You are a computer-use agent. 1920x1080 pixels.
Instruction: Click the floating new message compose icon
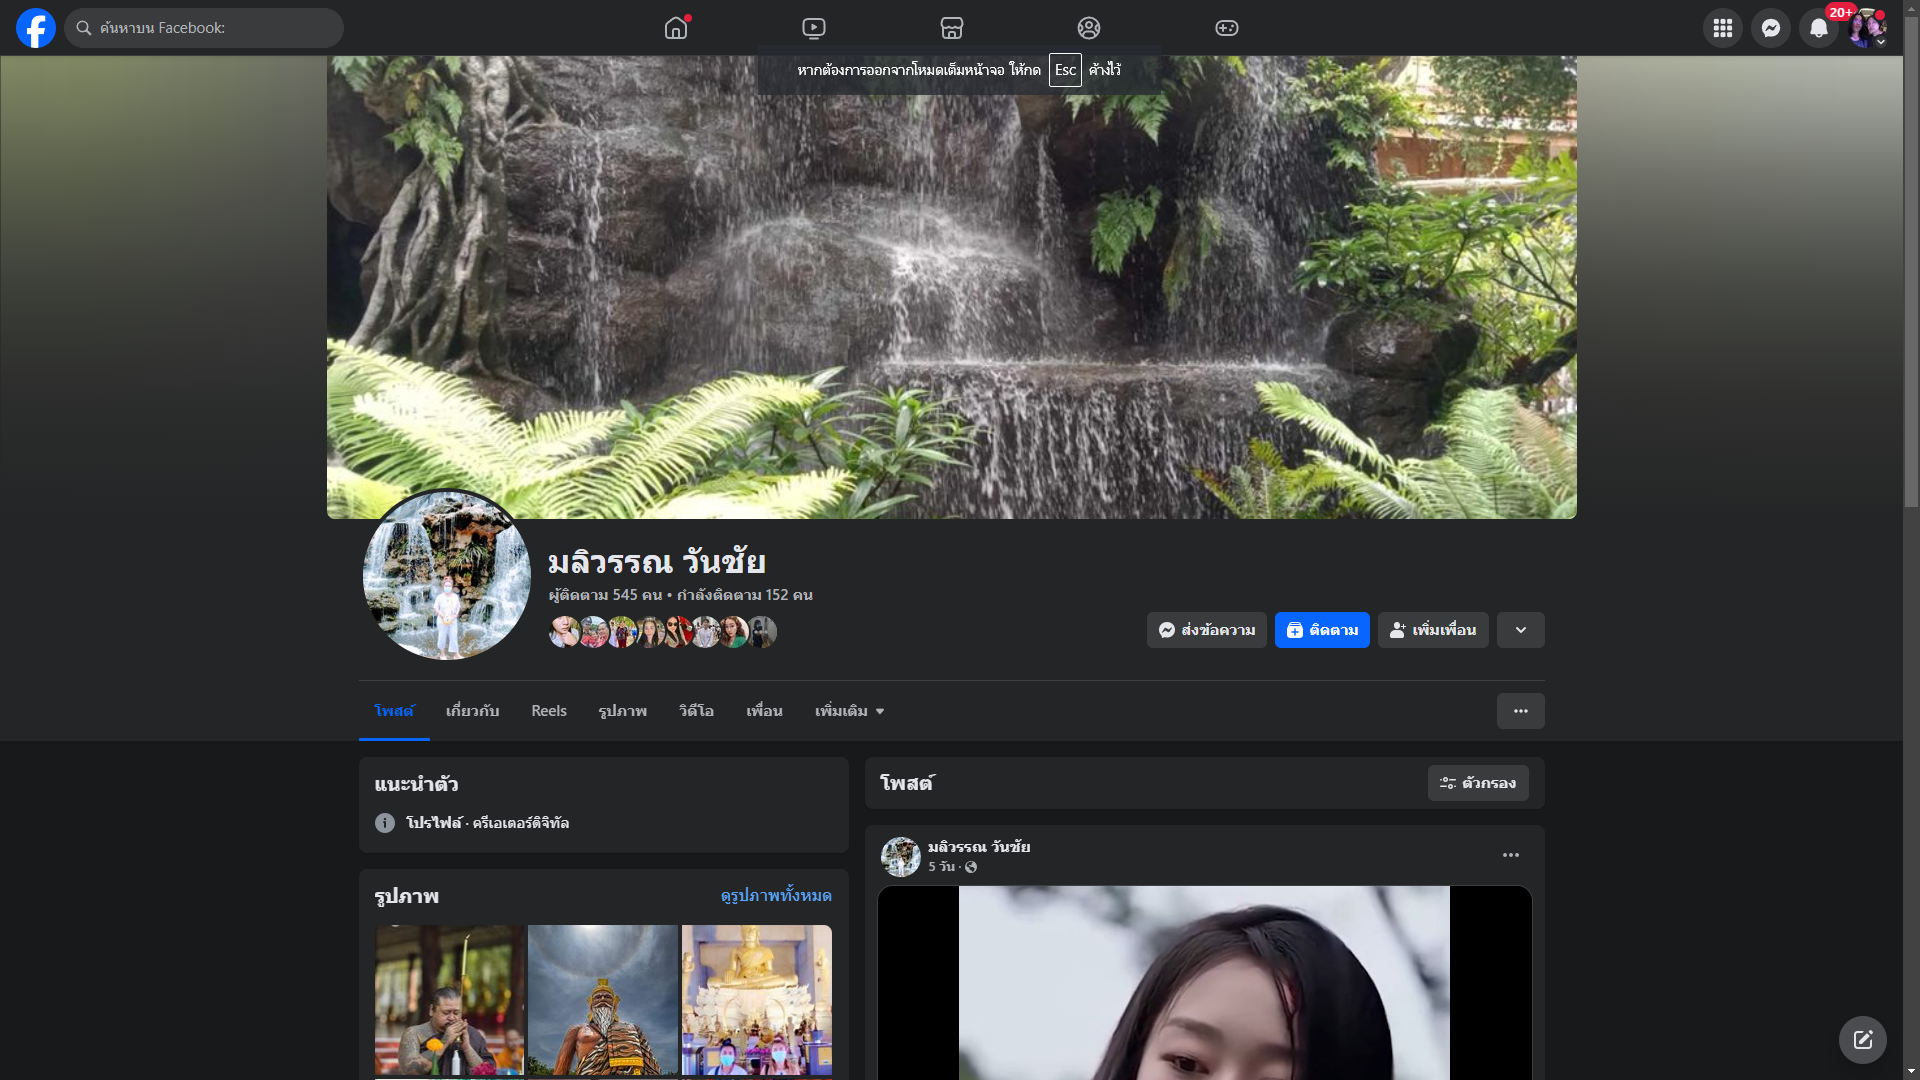click(x=1862, y=1040)
